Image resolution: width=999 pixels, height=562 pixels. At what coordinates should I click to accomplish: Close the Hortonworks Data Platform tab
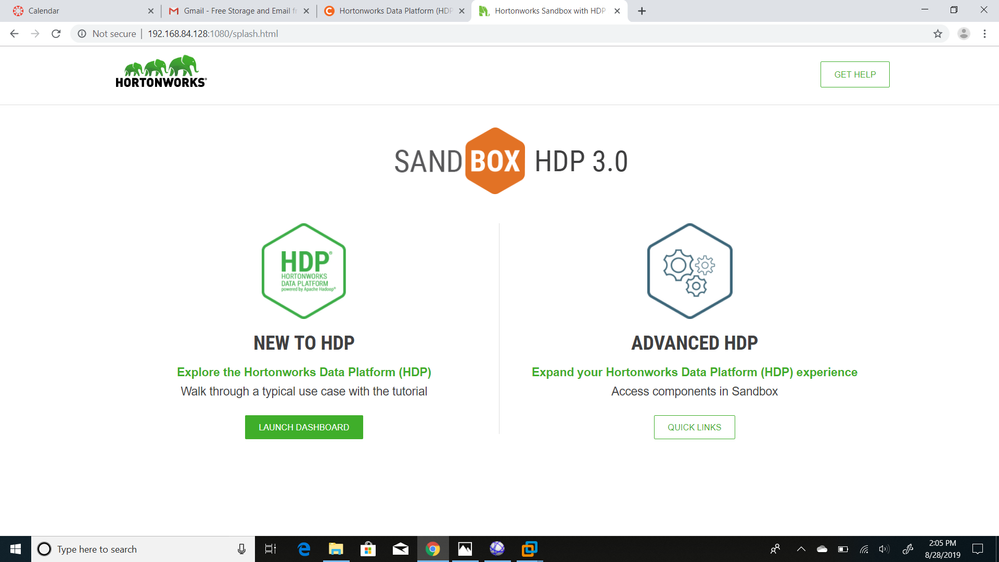click(461, 11)
